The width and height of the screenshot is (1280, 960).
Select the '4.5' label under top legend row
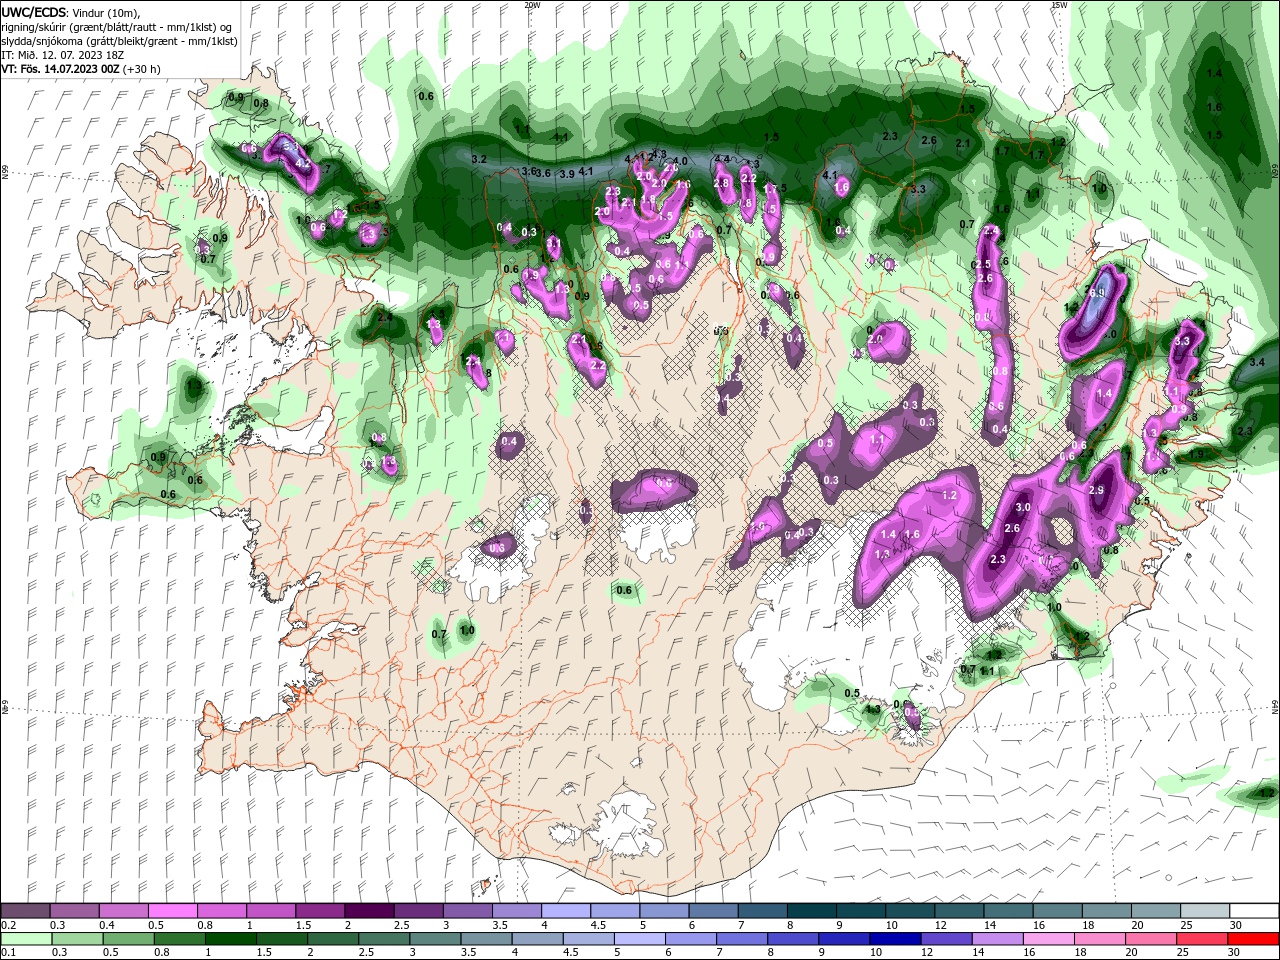[x=598, y=925]
